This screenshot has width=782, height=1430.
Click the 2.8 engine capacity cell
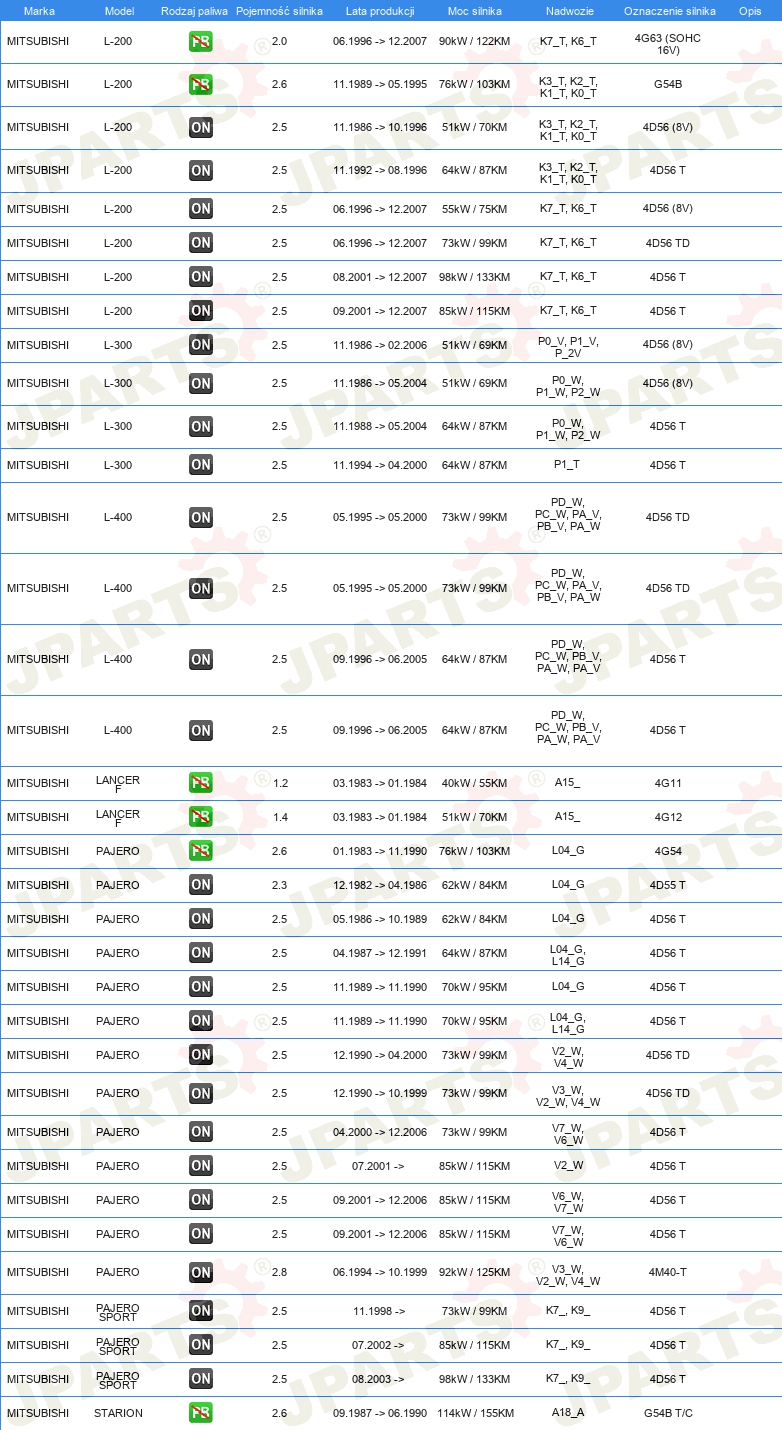tap(279, 1272)
